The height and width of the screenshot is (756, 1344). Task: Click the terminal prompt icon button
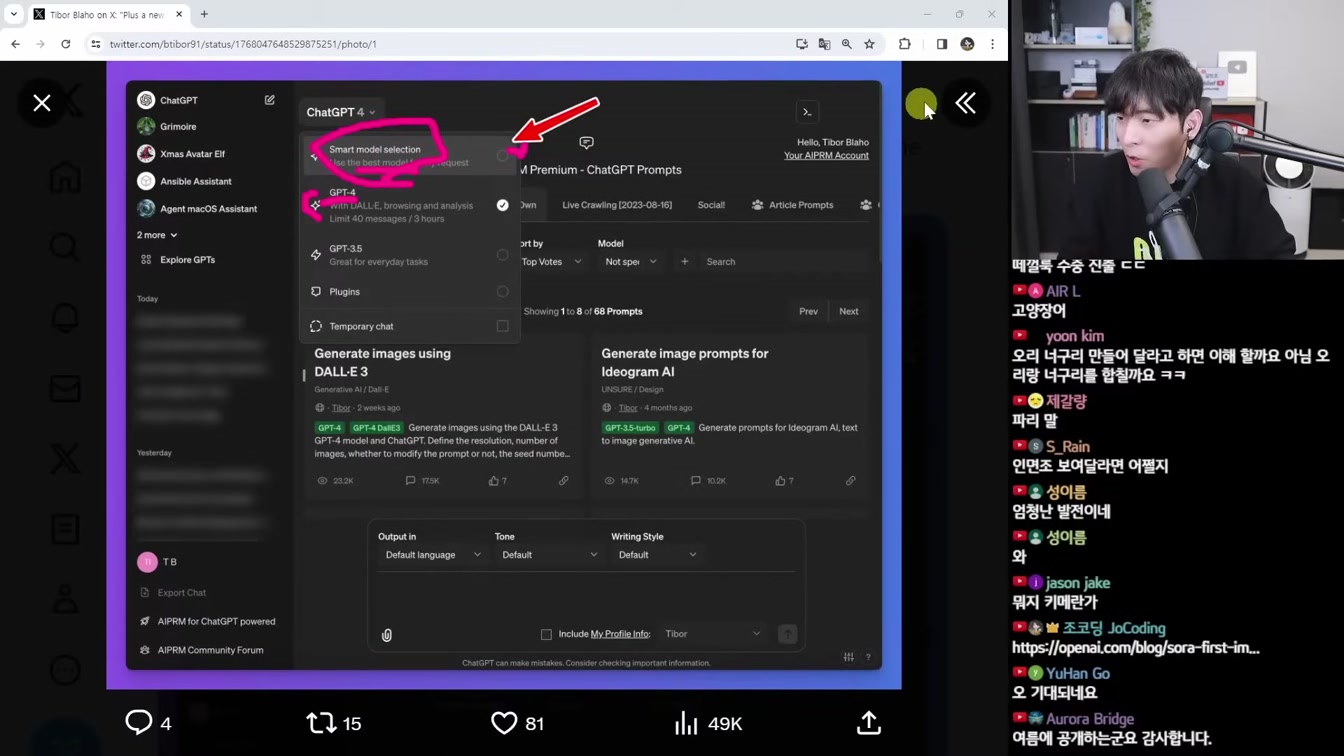807,112
